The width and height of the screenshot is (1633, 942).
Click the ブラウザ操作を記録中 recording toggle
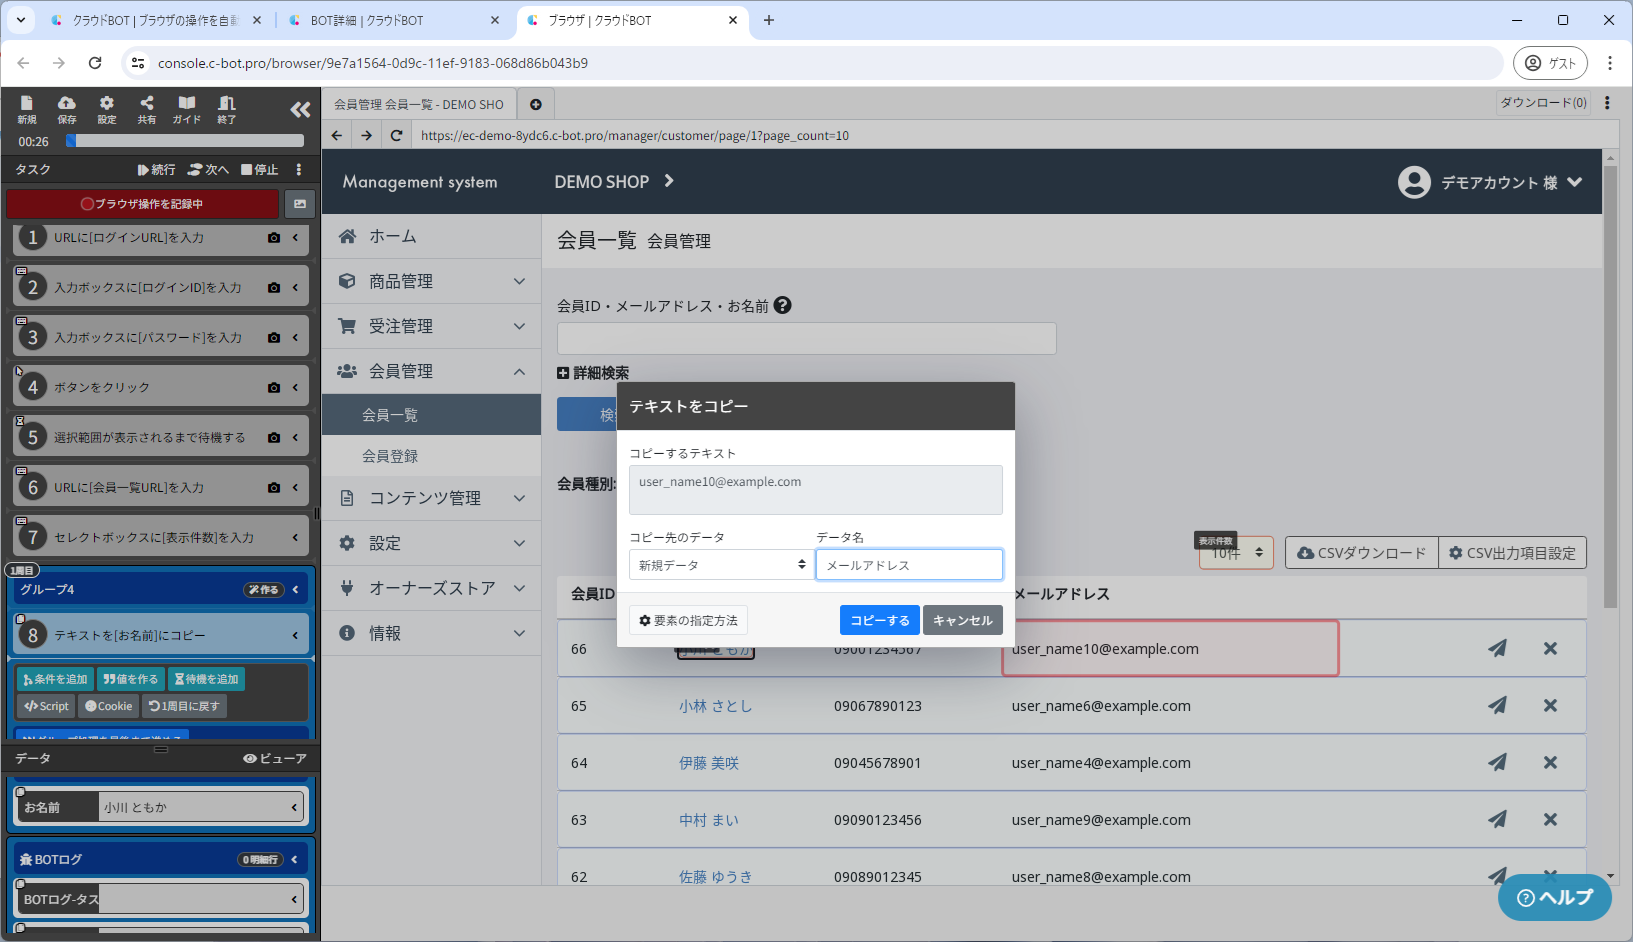pos(142,204)
